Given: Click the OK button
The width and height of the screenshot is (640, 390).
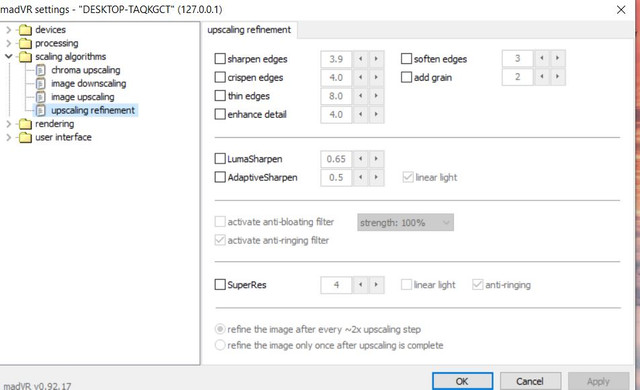Looking at the screenshot, I should (462, 381).
